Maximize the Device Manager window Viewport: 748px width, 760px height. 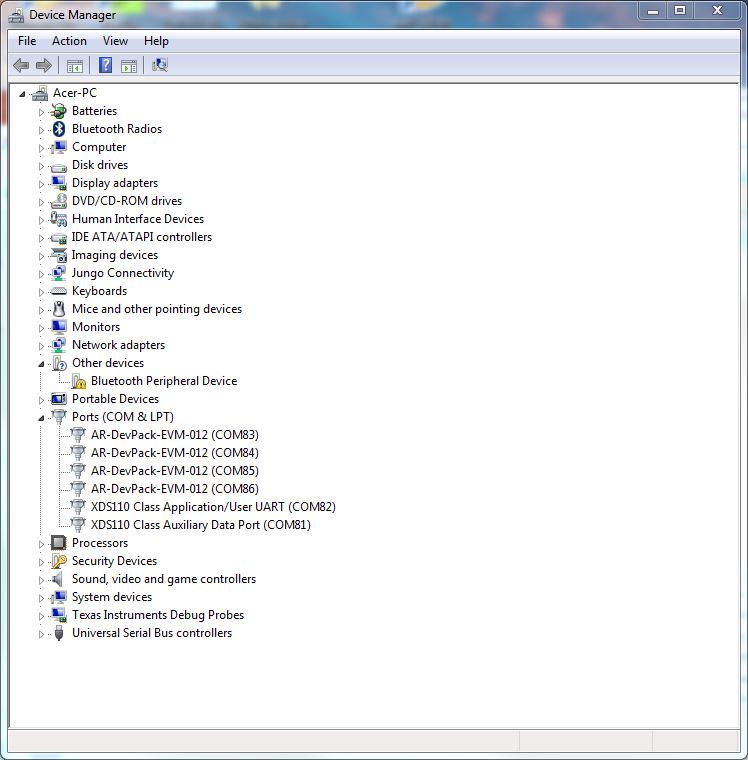[680, 11]
